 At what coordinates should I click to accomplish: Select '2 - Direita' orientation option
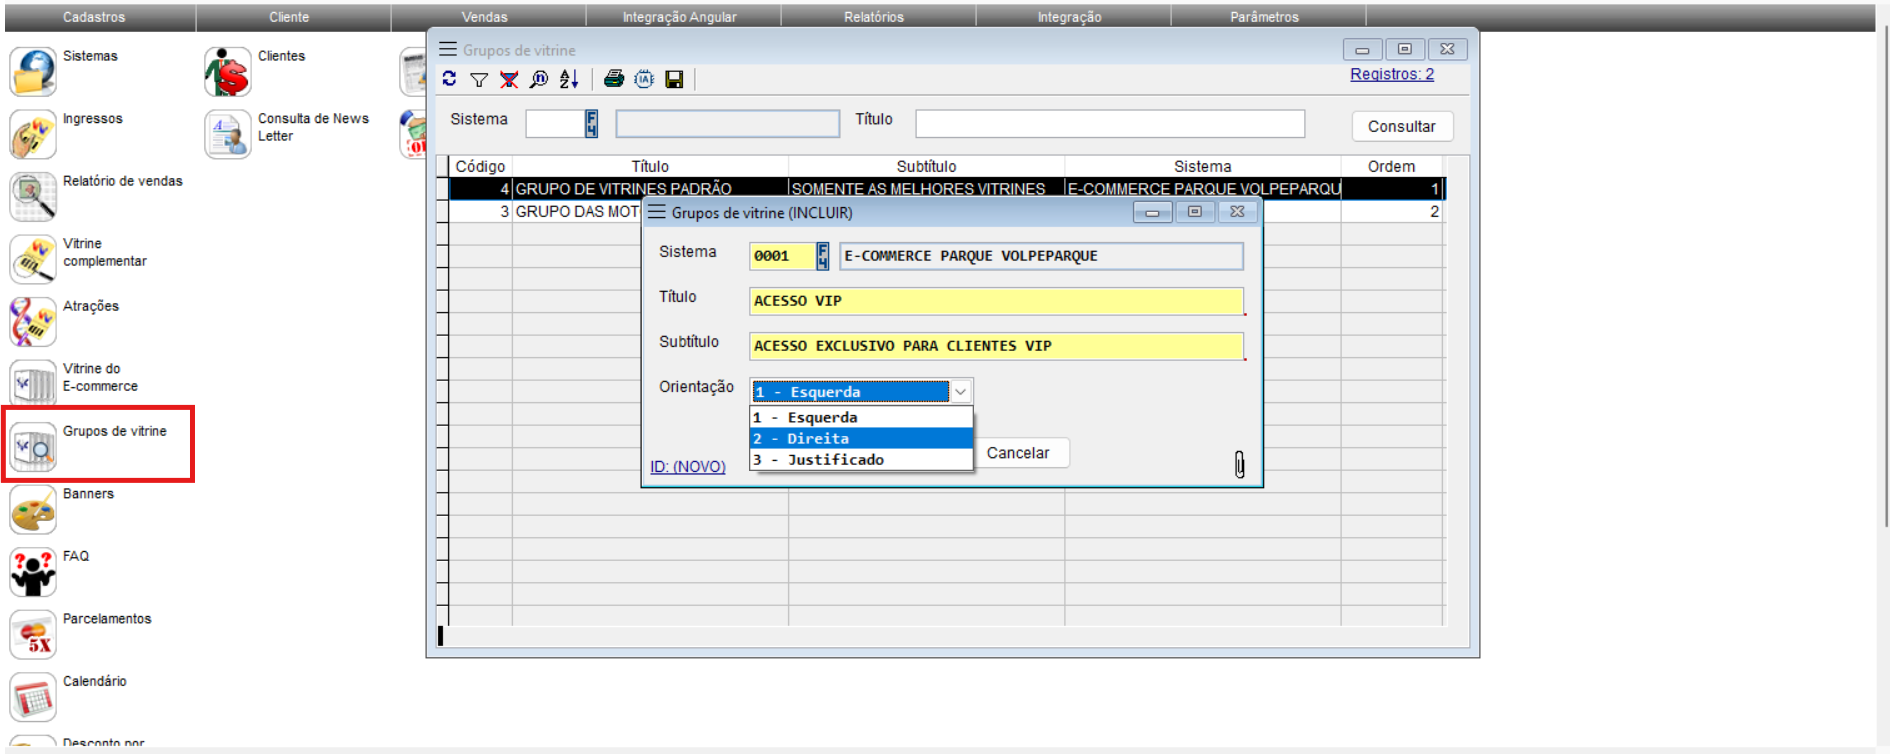(x=860, y=439)
